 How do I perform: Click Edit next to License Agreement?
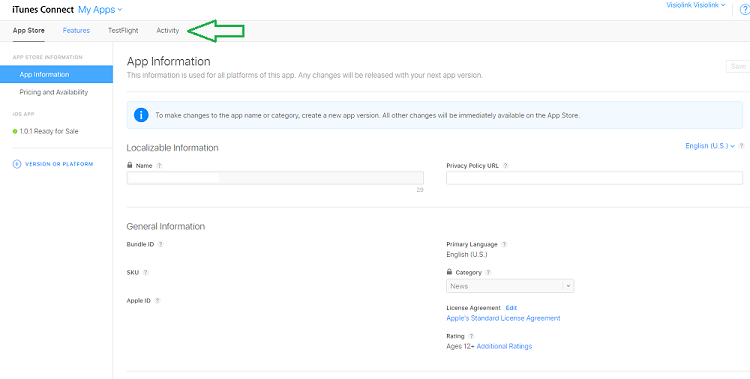511,308
